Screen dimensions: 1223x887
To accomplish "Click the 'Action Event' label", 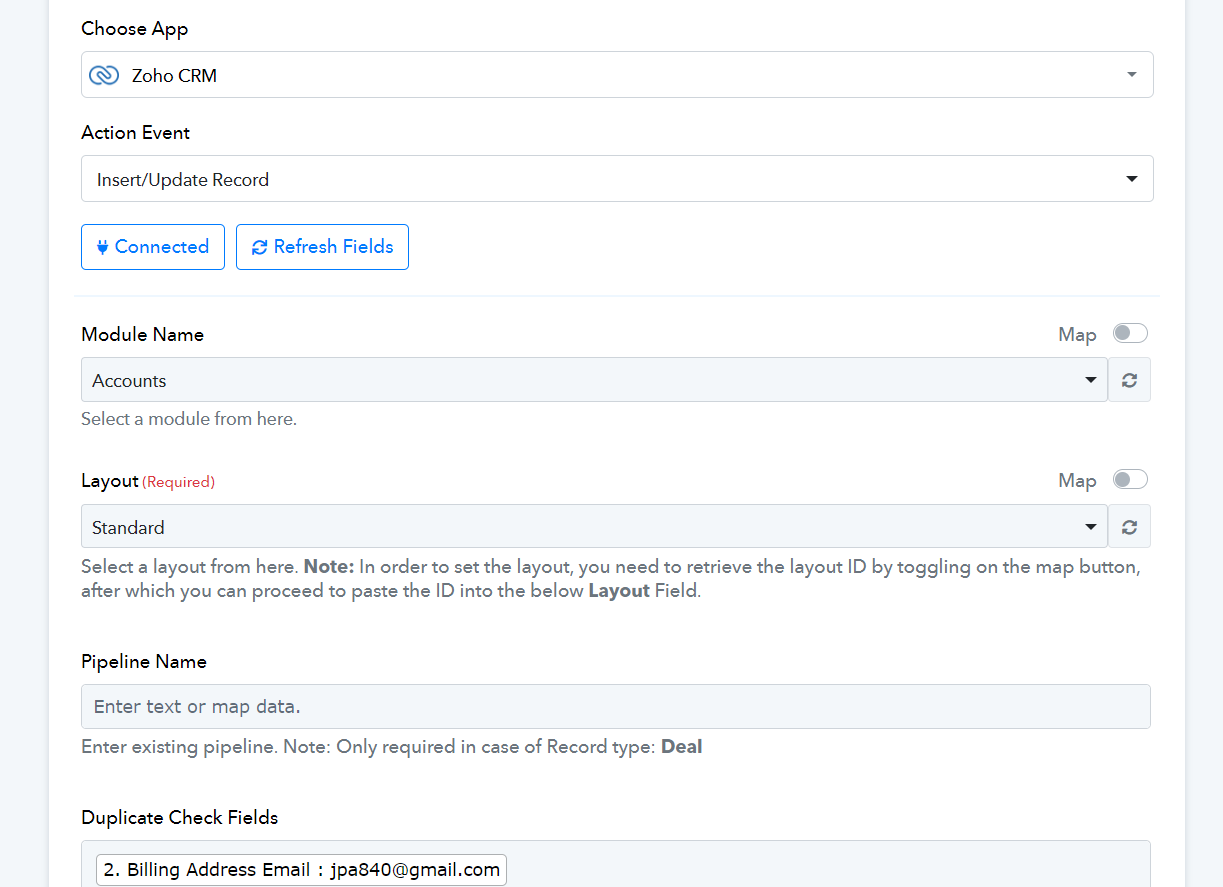I will (136, 132).
